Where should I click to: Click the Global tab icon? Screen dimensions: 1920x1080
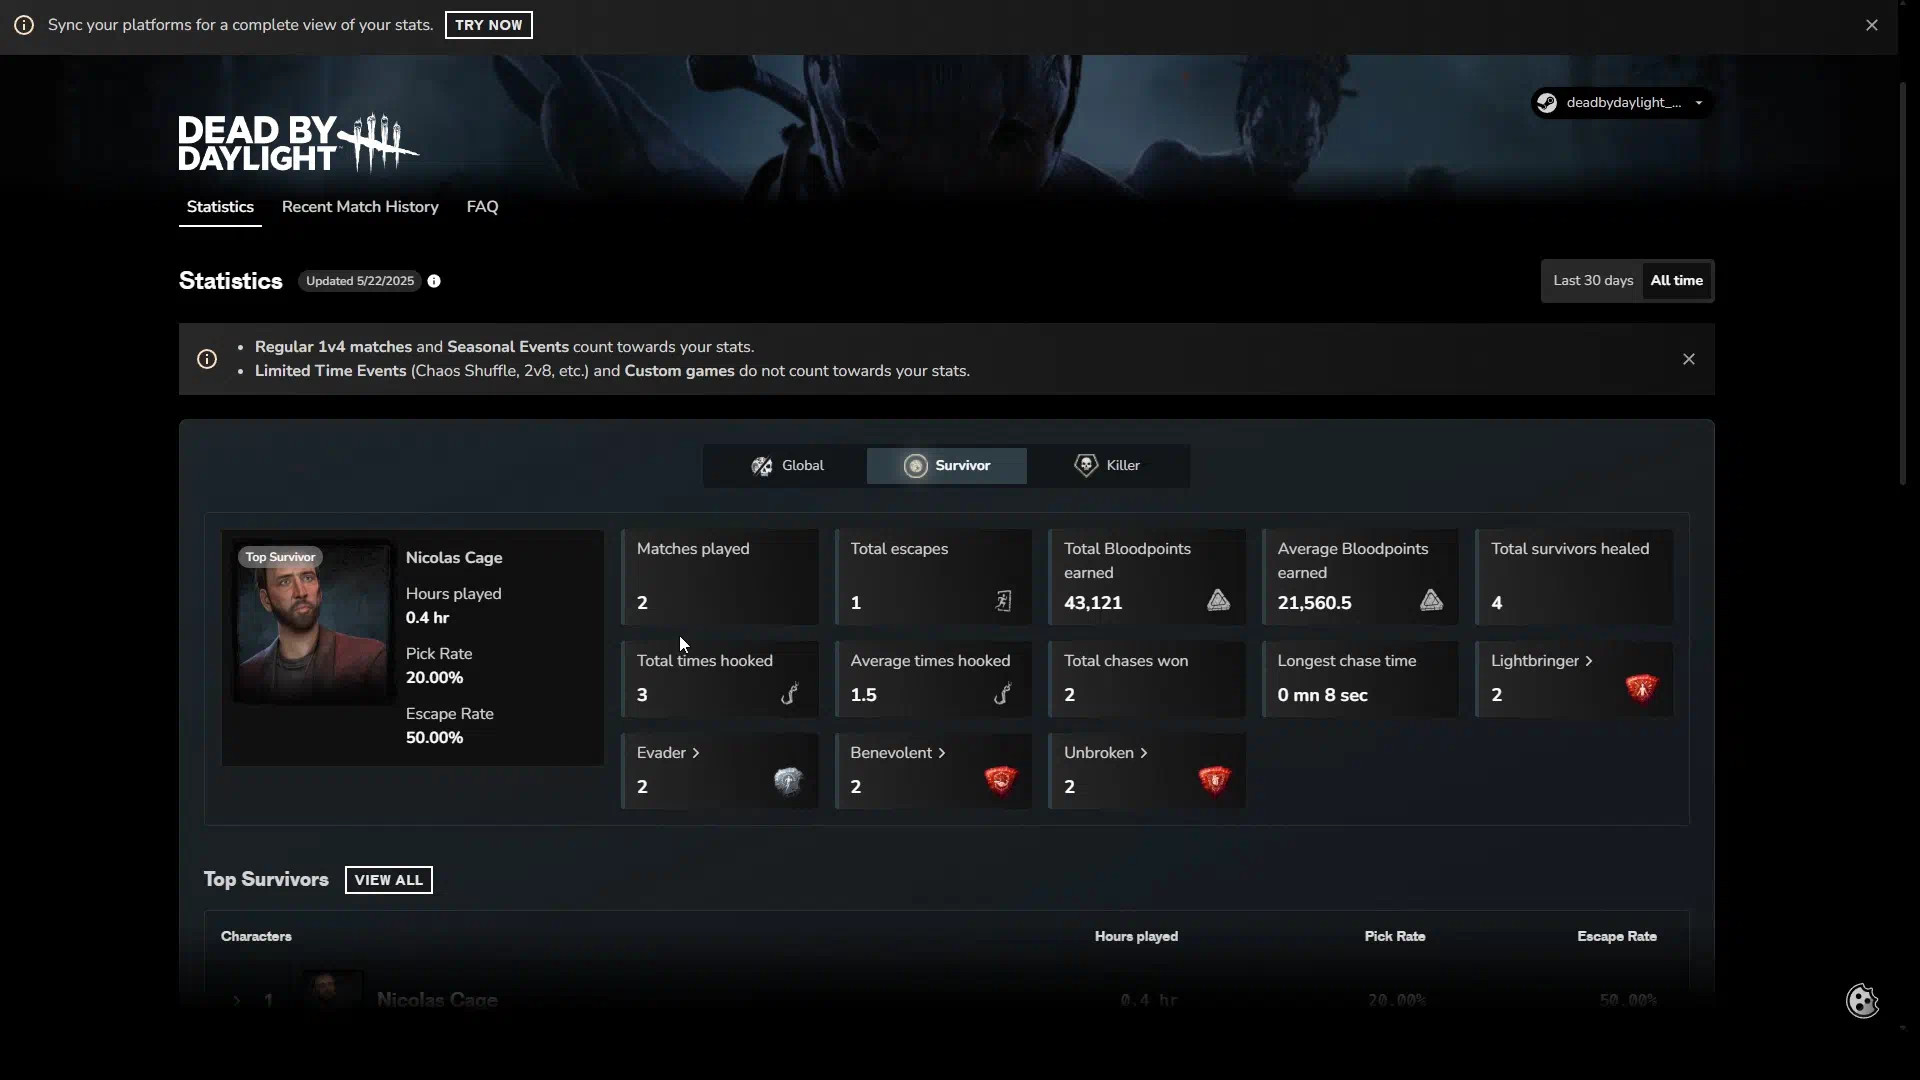pyautogui.click(x=762, y=466)
